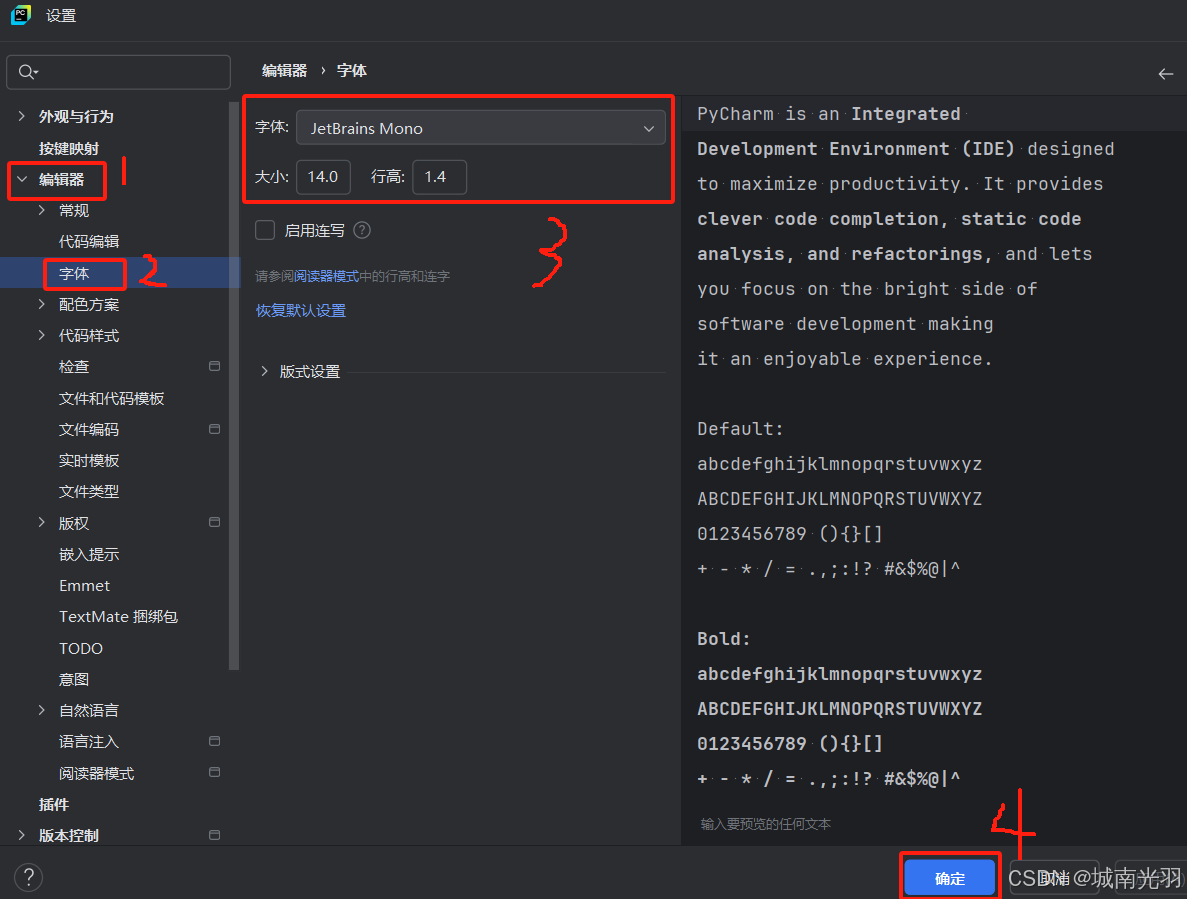Open 嵌入提示 settings page
Image resolution: width=1187 pixels, height=899 pixels.
(89, 554)
